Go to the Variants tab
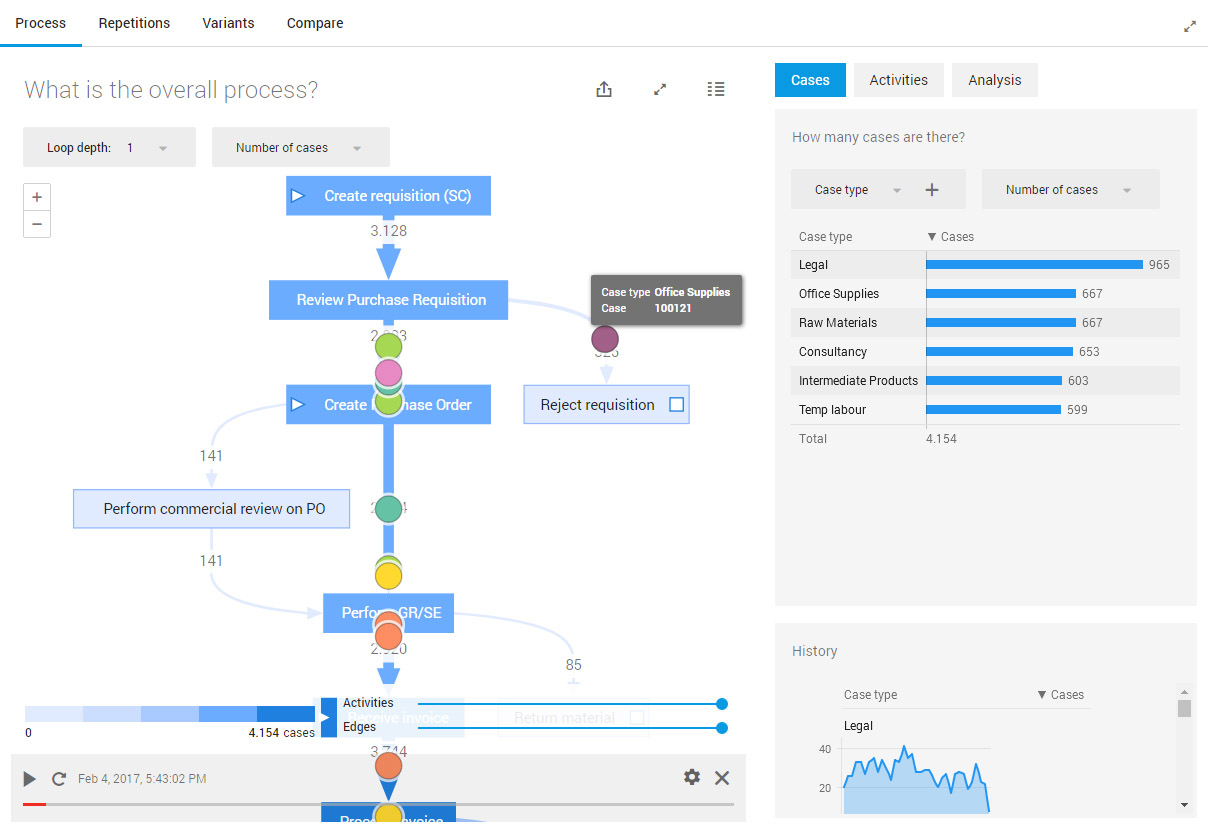 tap(228, 23)
